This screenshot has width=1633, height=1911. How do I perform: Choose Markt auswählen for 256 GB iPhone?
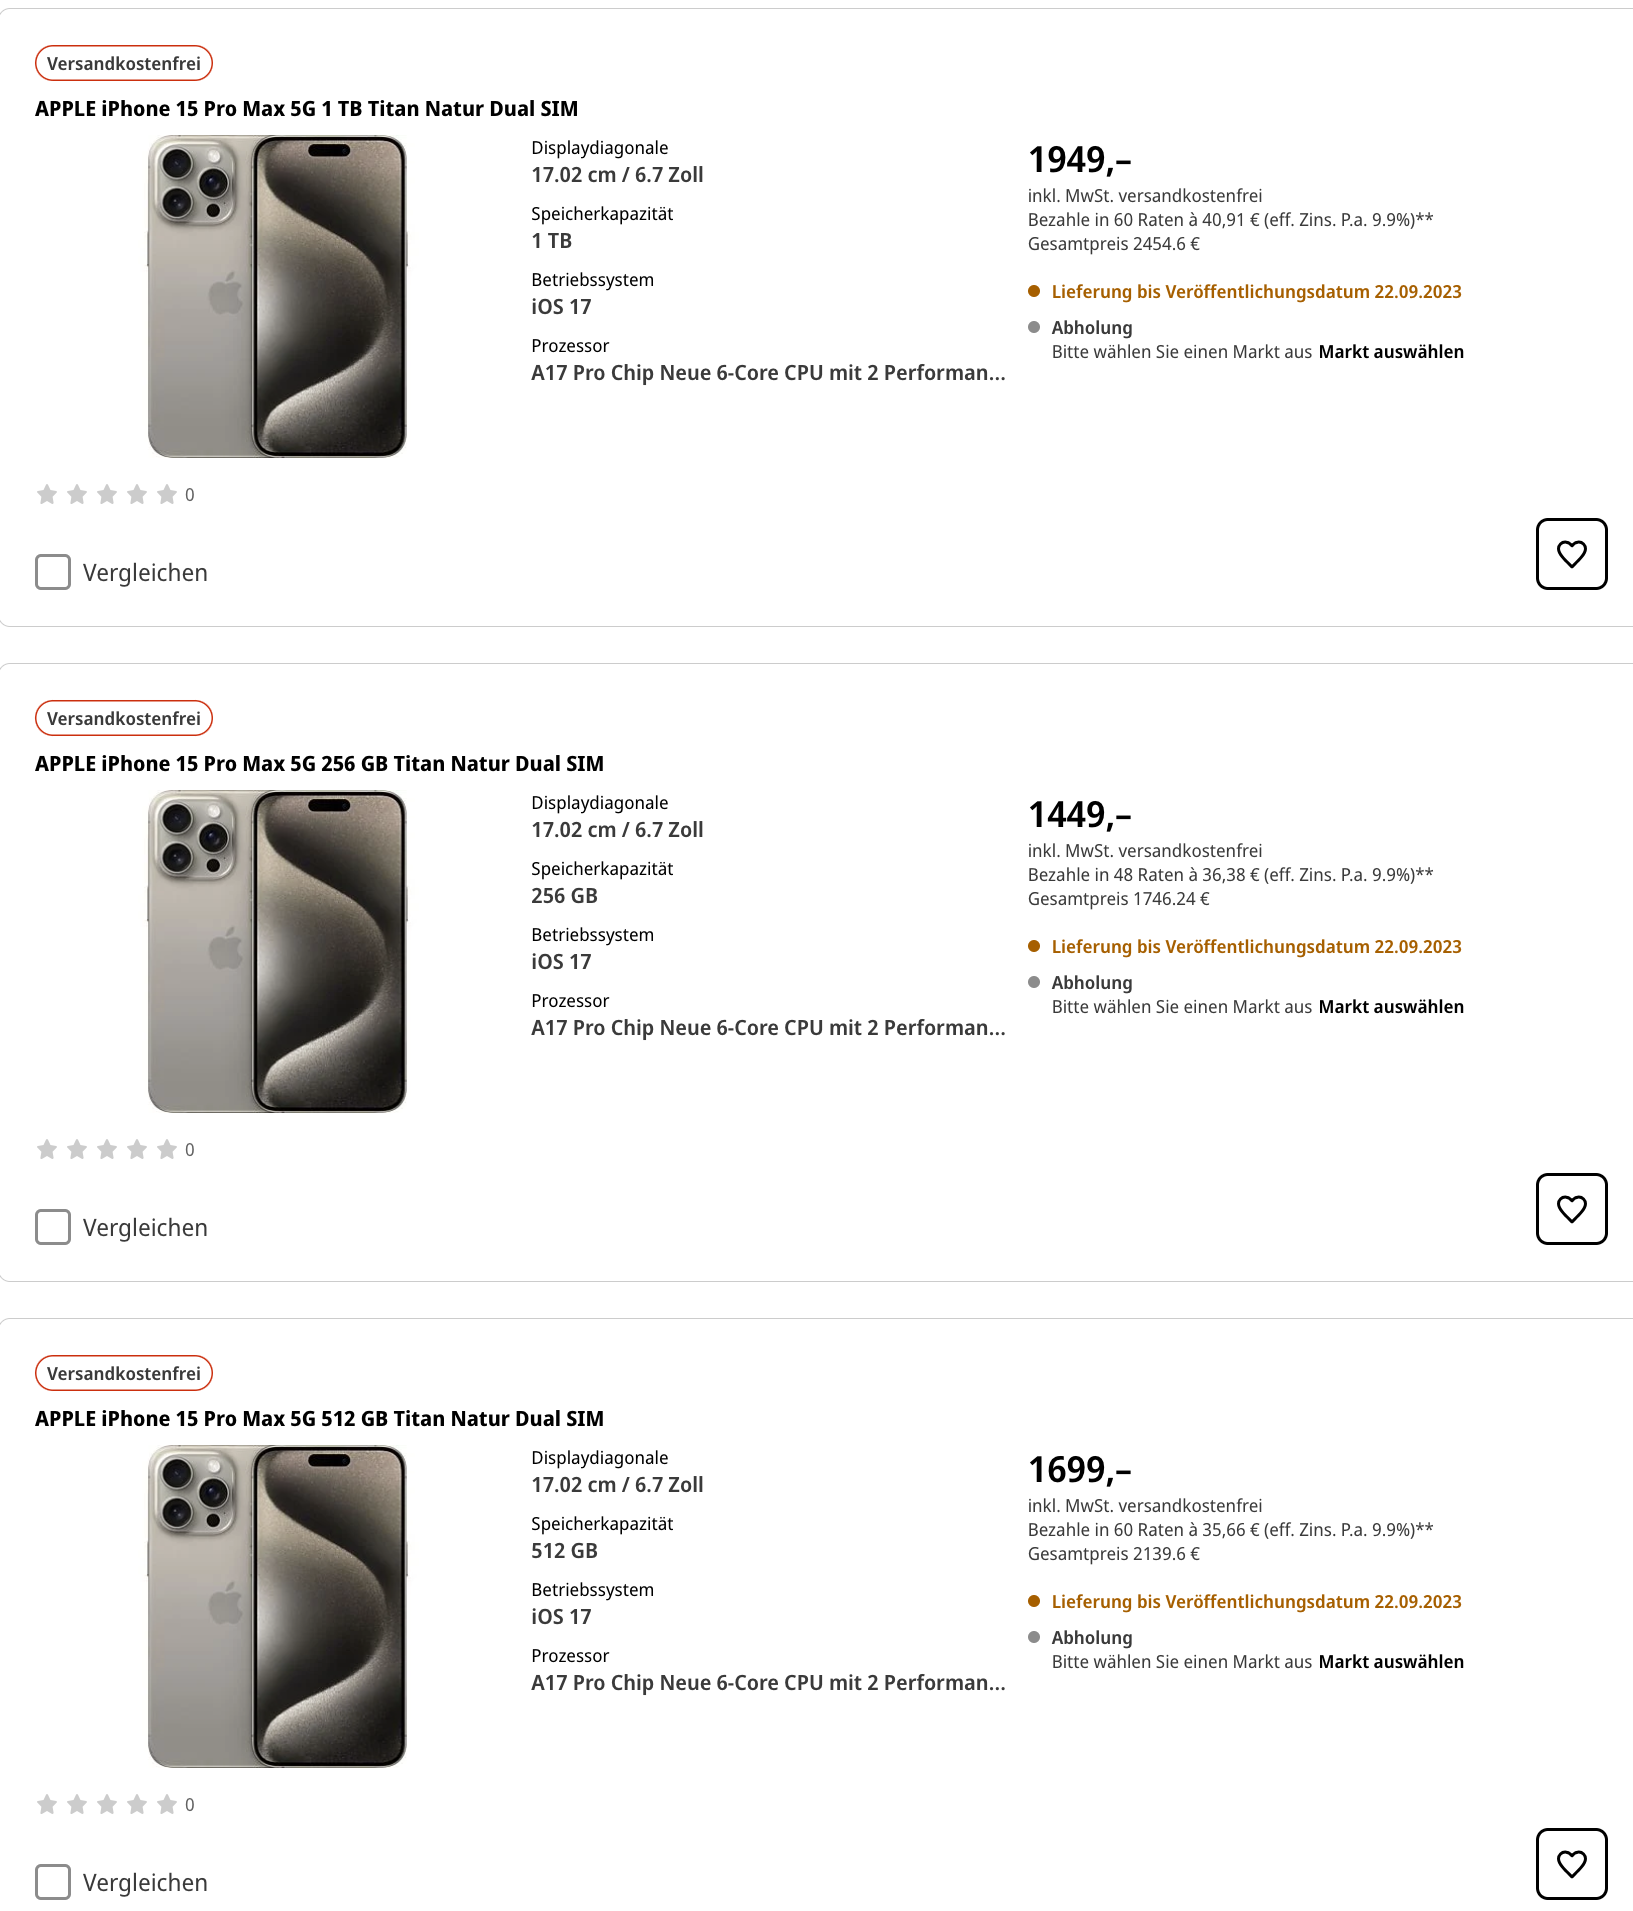tap(1391, 1007)
